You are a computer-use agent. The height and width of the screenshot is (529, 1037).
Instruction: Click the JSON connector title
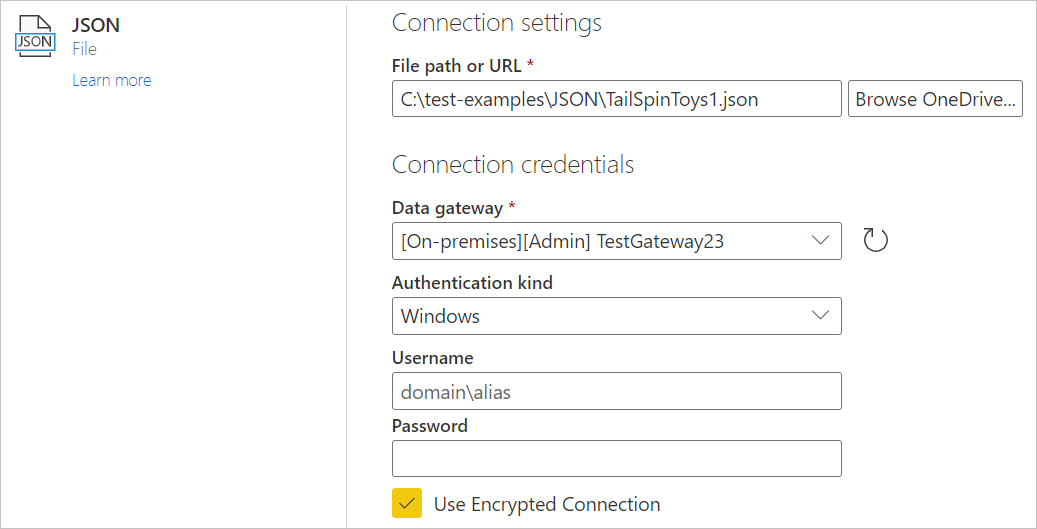96,25
